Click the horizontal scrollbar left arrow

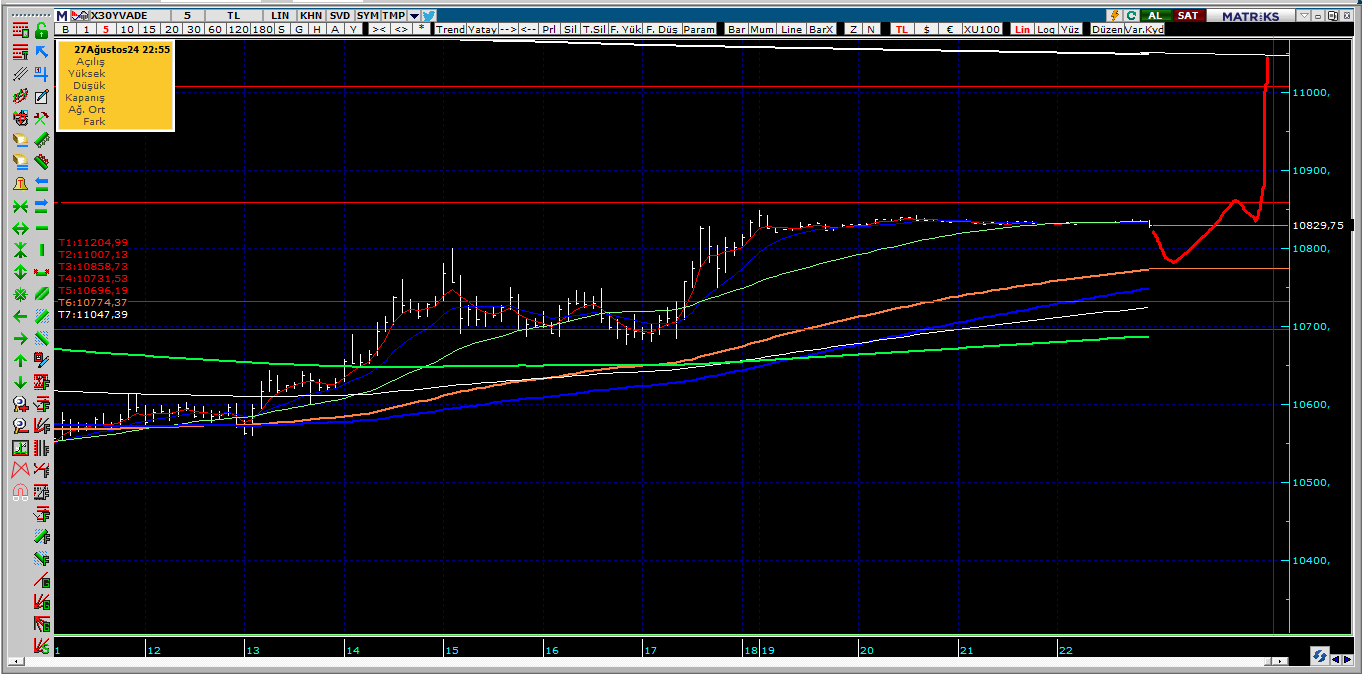[x=16, y=661]
